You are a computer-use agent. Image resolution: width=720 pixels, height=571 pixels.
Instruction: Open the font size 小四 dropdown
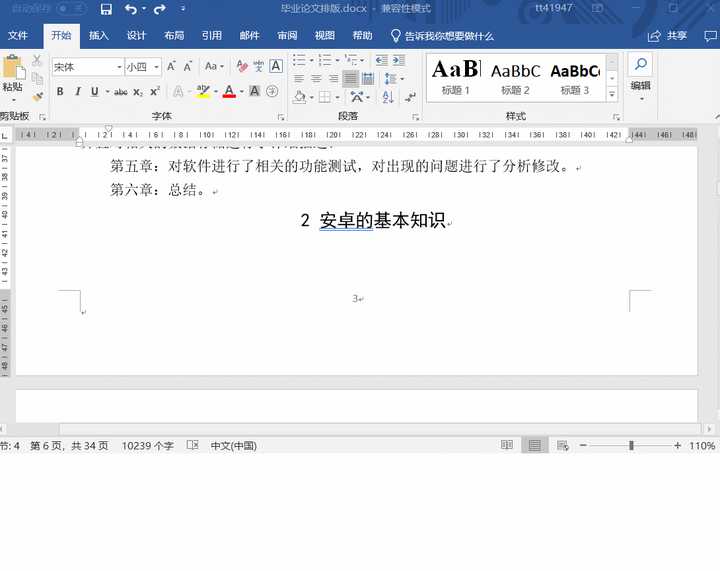pos(157,67)
